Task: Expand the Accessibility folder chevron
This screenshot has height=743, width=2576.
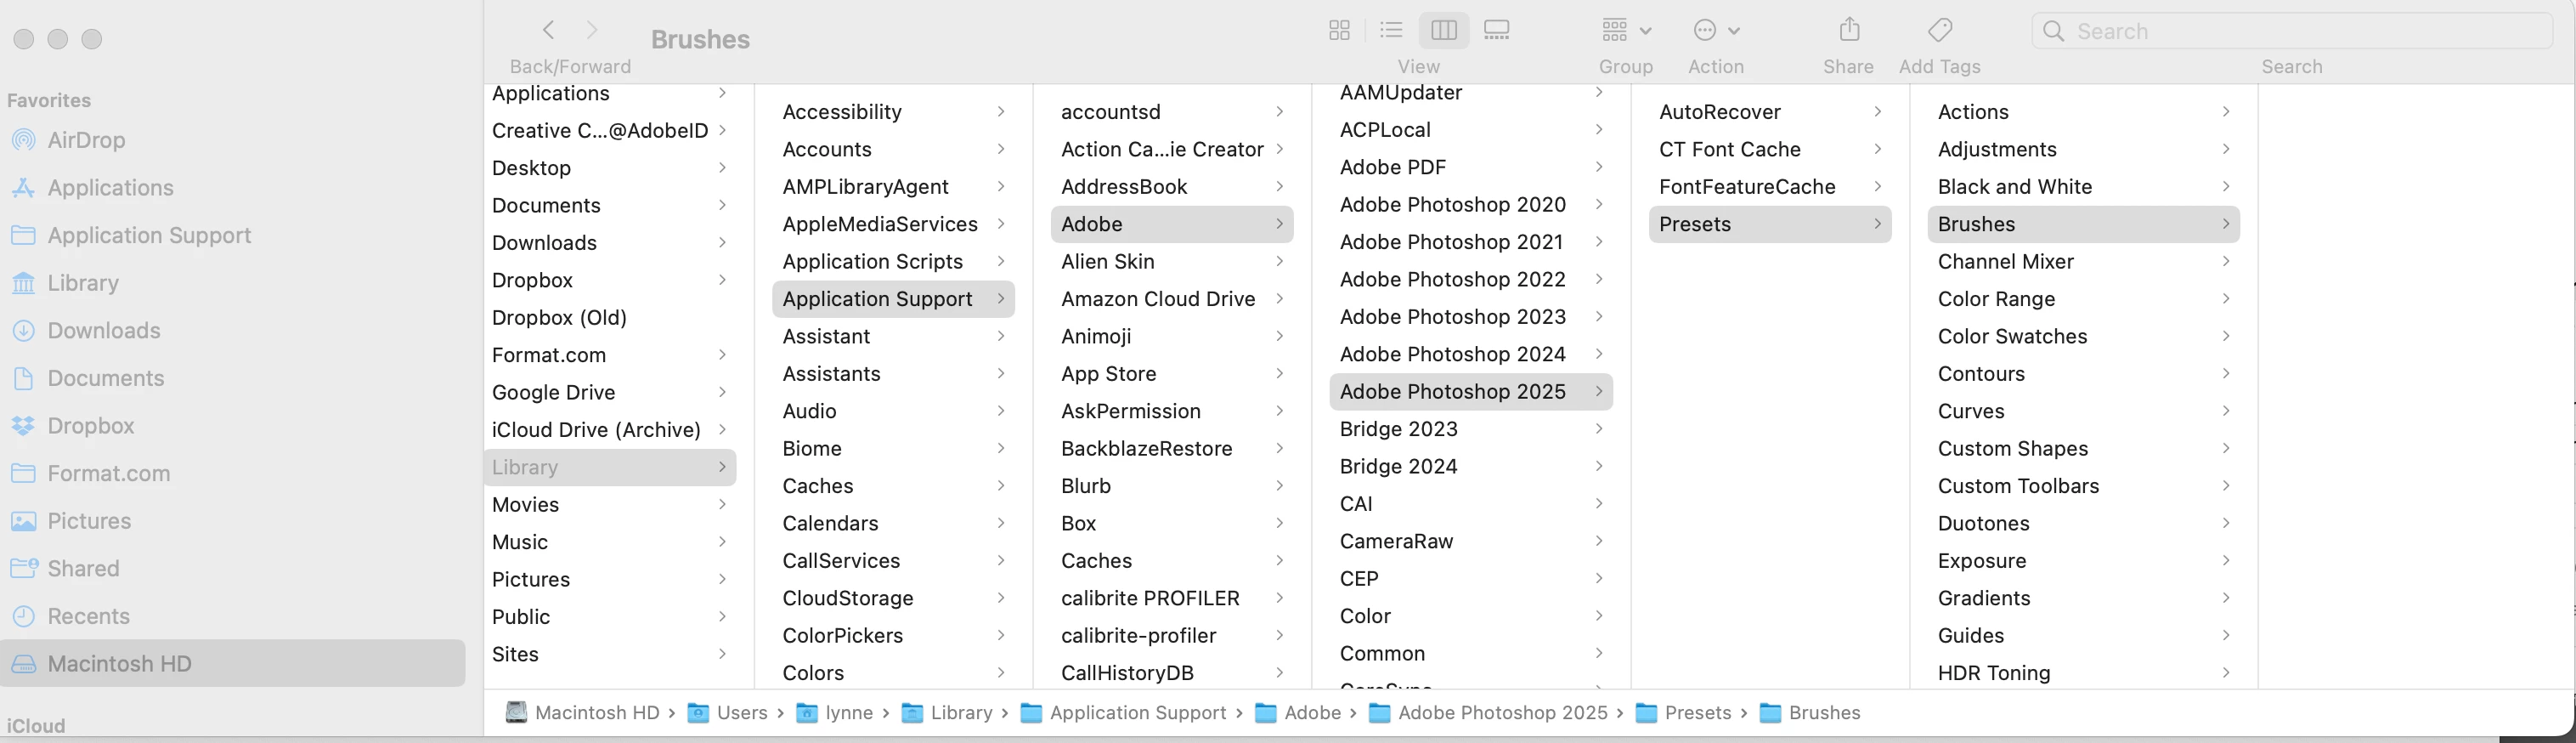Action: click(x=1001, y=112)
